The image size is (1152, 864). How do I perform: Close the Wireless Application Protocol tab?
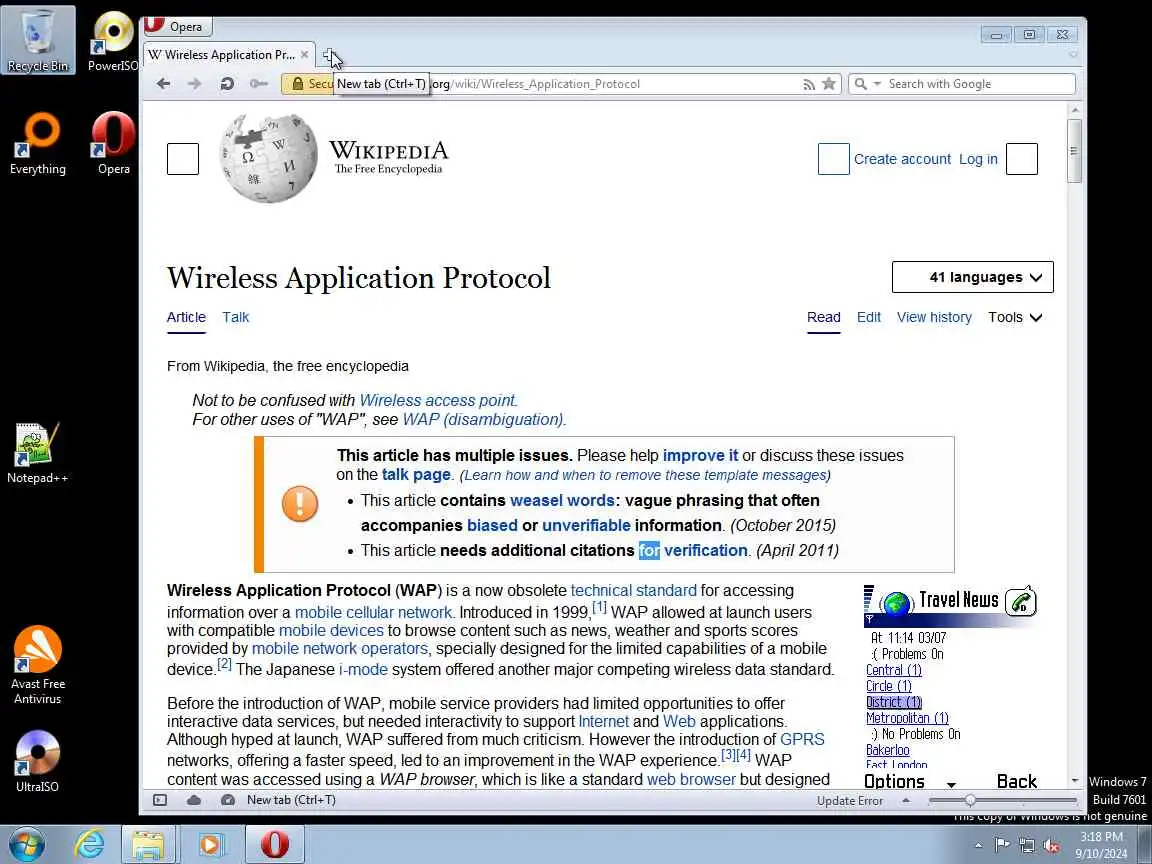pos(304,54)
